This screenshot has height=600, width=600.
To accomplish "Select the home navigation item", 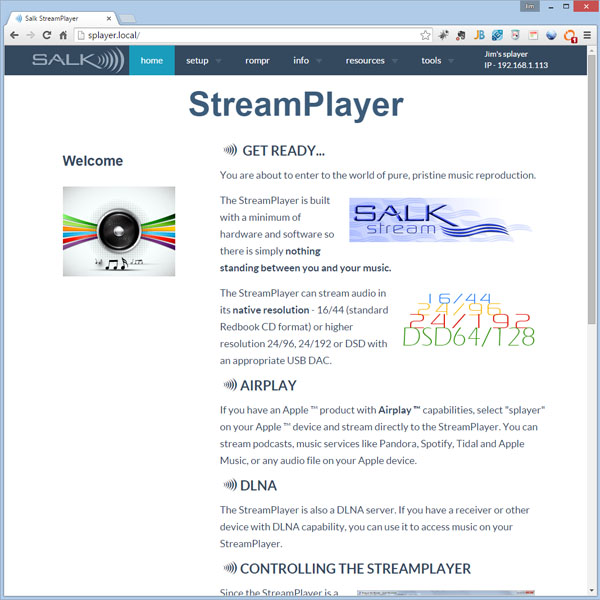I will pos(152,60).
